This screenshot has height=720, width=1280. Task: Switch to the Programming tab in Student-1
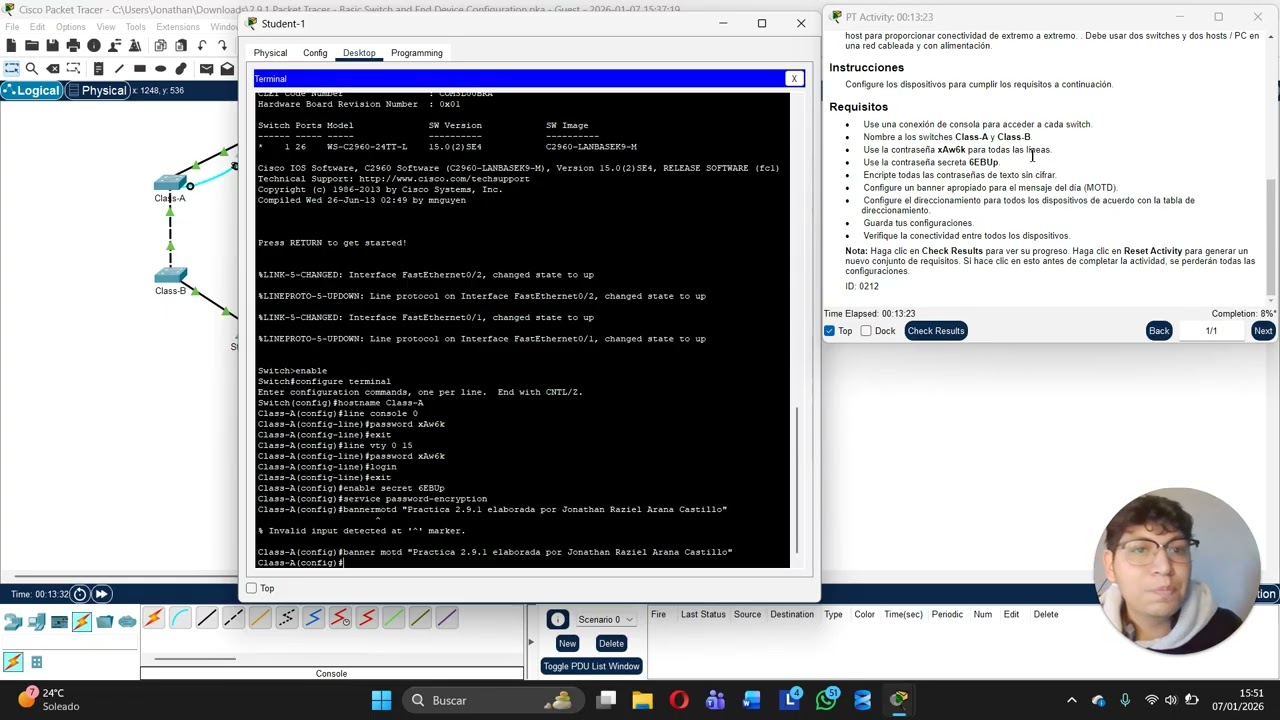tap(417, 53)
